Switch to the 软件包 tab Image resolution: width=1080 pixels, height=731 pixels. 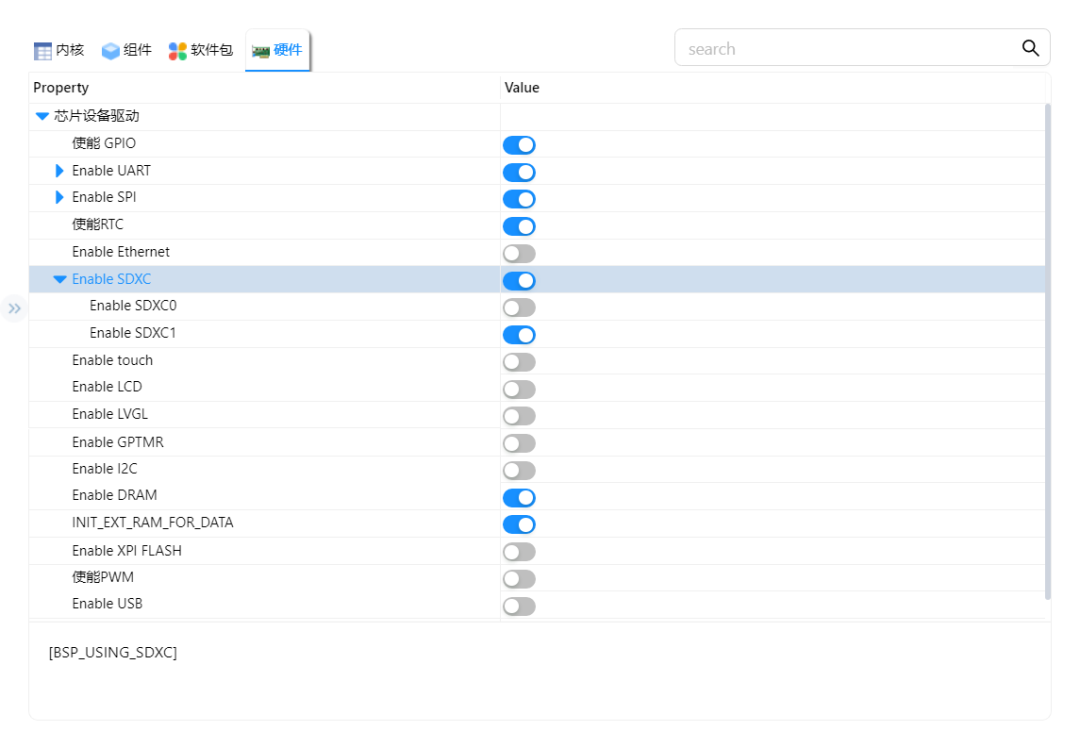tap(200, 50)
